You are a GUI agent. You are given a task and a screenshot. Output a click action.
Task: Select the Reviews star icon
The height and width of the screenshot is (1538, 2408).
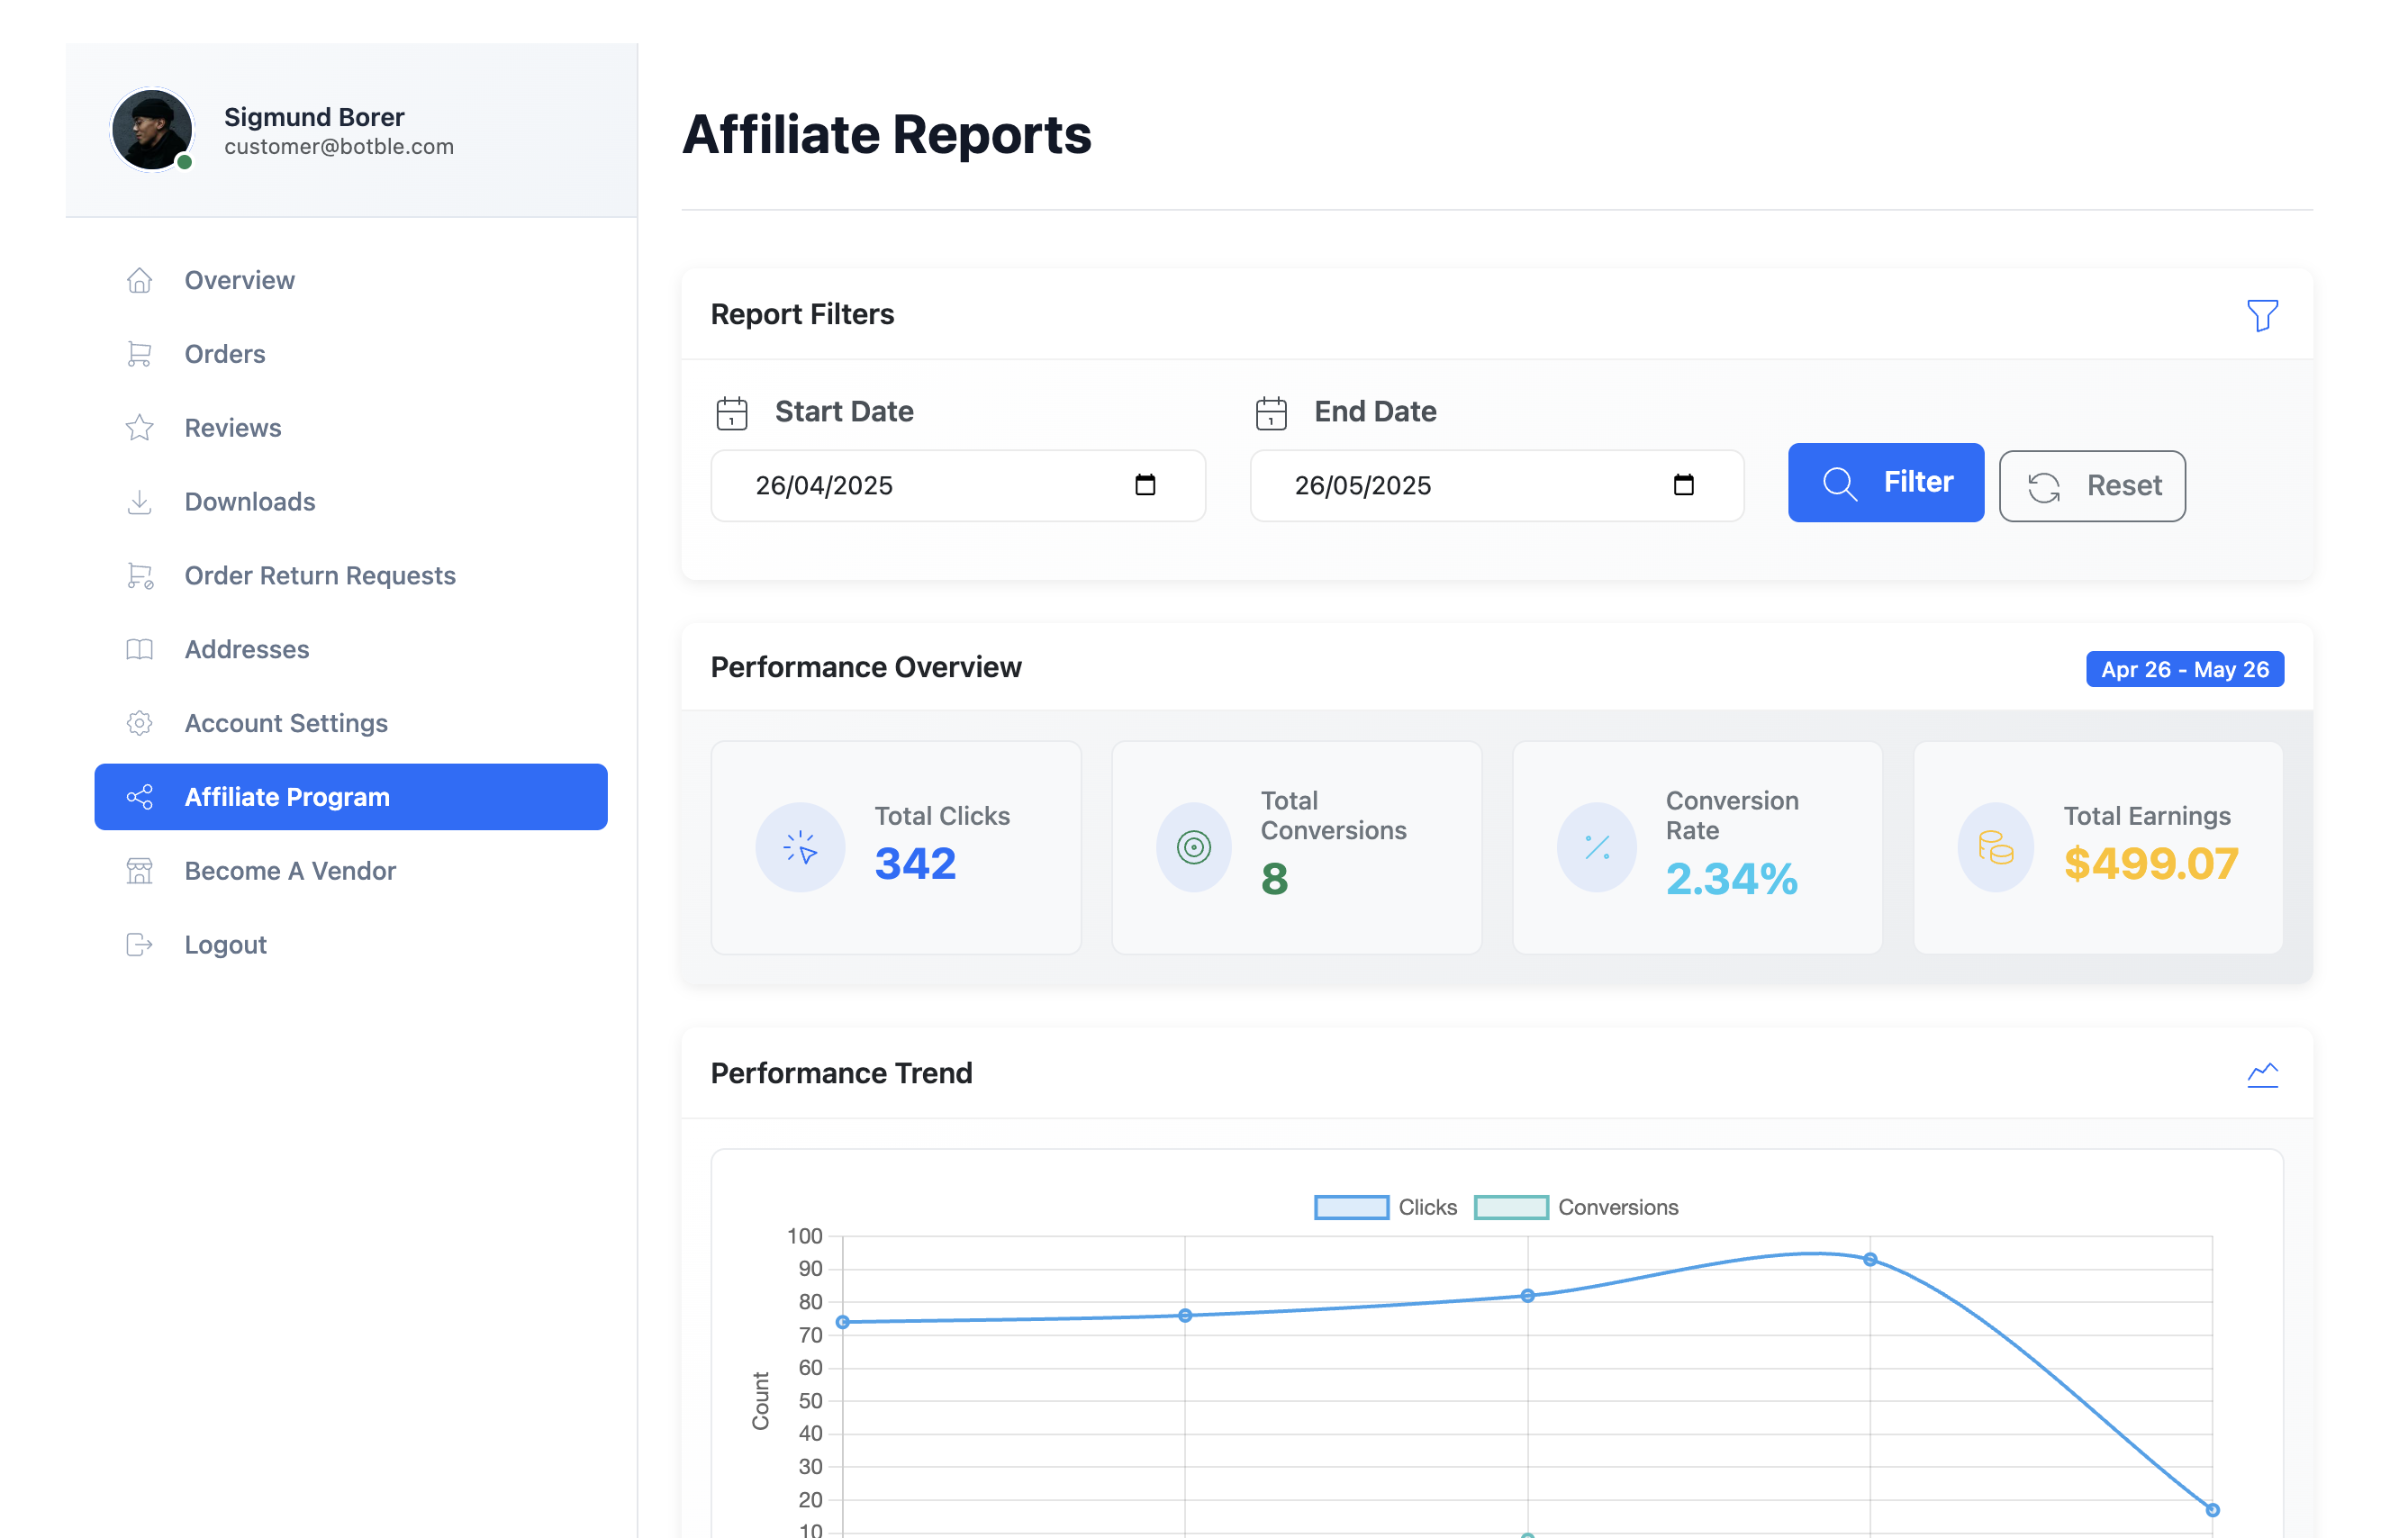pos(139,428)
